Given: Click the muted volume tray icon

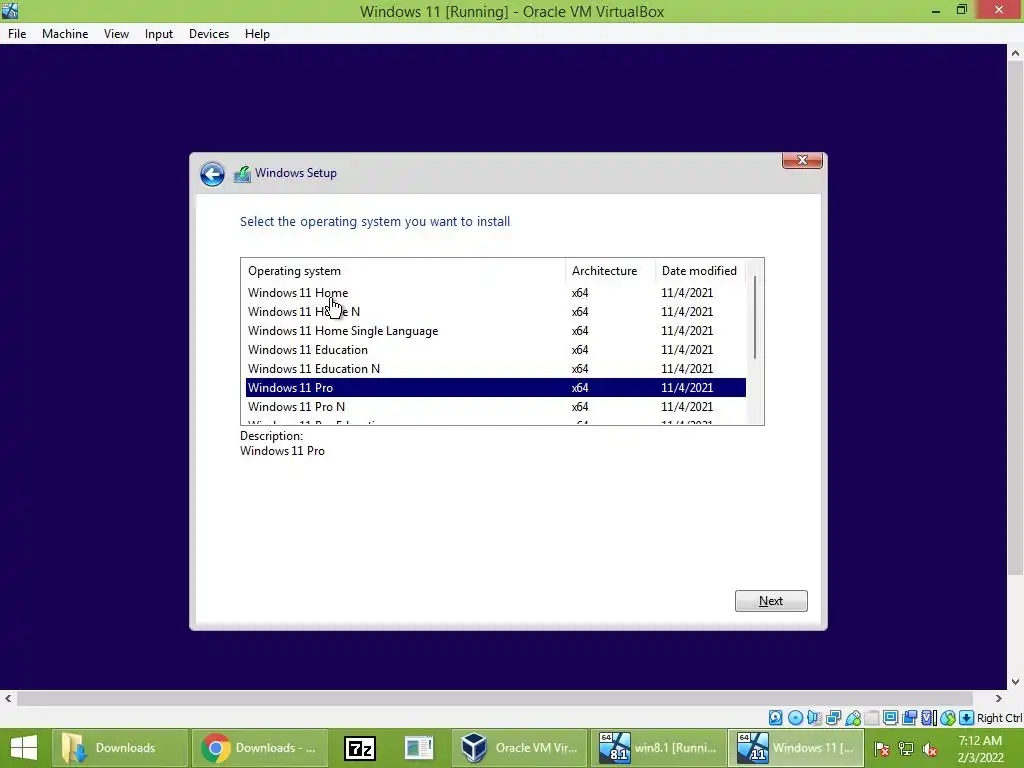Looking at the screenshot, I should pos(930,748).
